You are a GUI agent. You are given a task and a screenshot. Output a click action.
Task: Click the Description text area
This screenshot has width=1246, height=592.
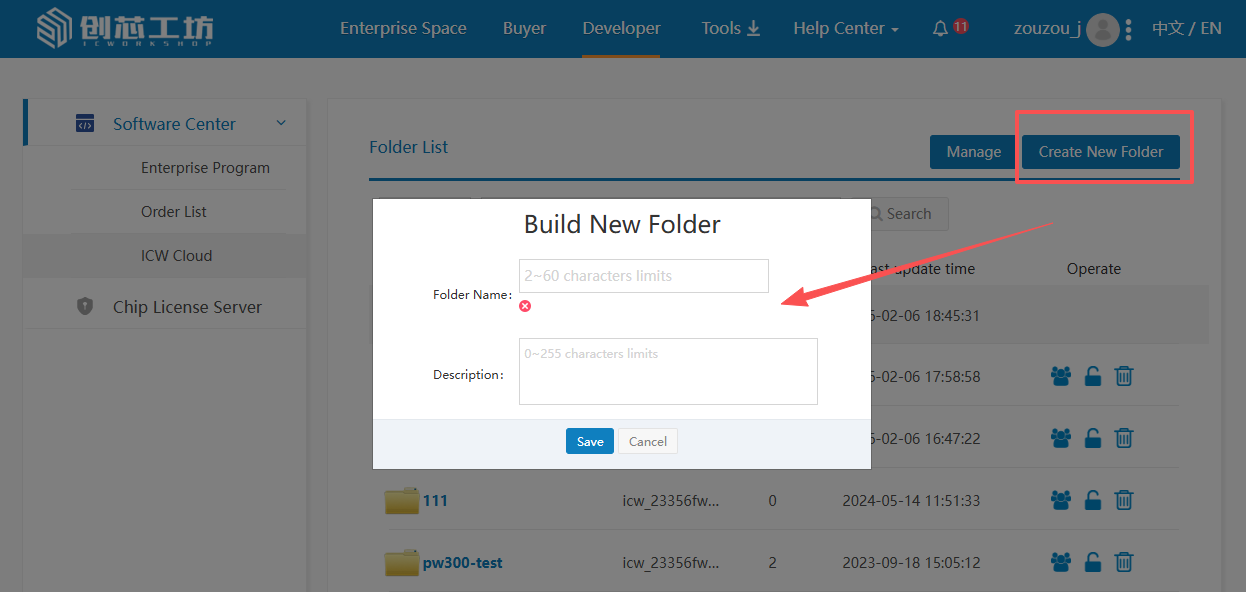click(668, 371)
